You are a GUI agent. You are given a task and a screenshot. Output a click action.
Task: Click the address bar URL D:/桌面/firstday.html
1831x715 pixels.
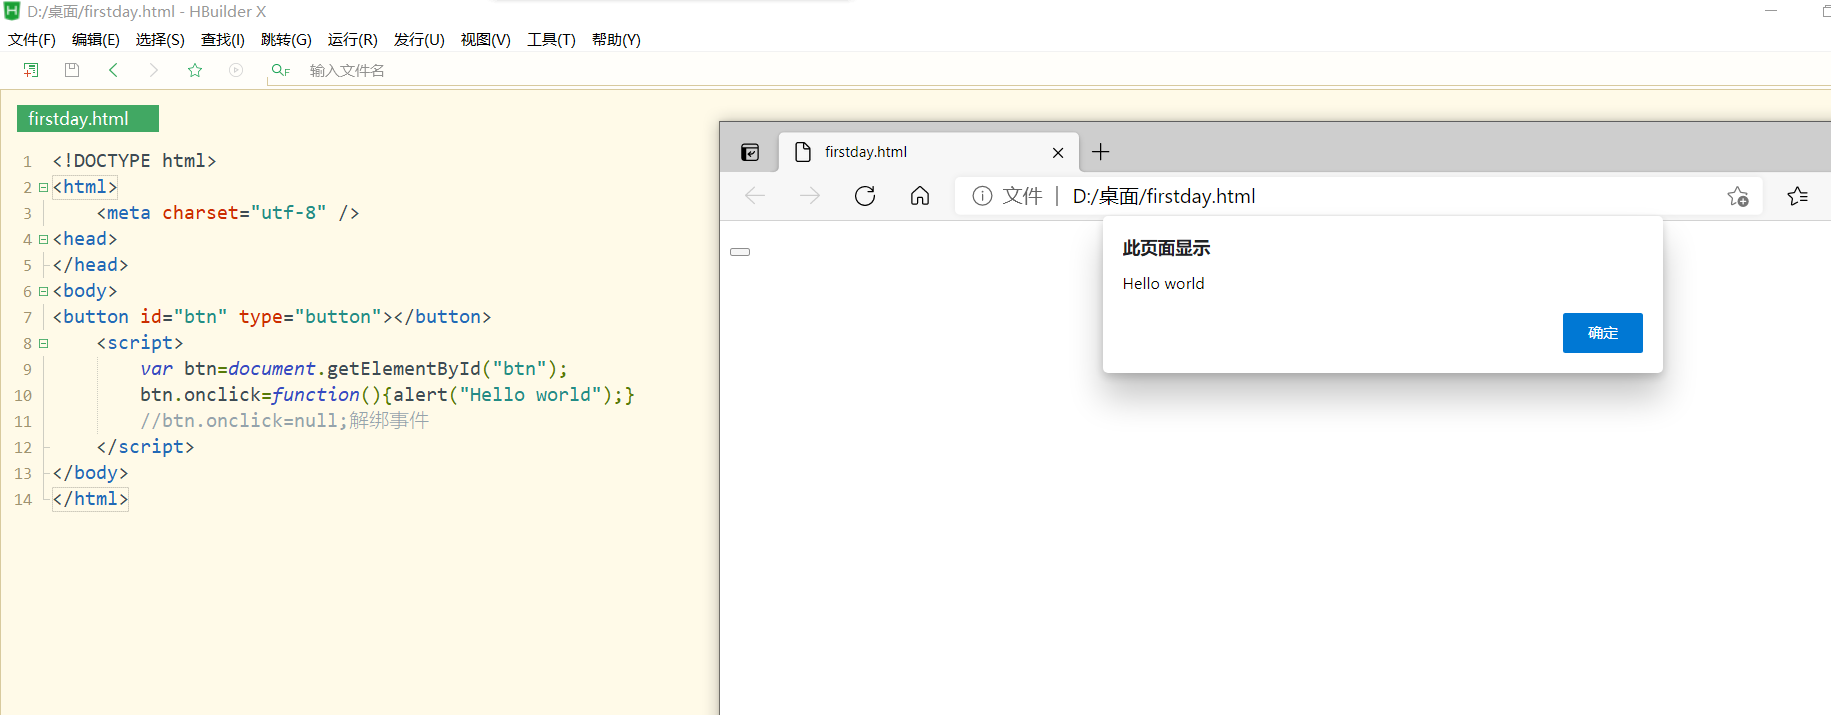[1164, 196]
